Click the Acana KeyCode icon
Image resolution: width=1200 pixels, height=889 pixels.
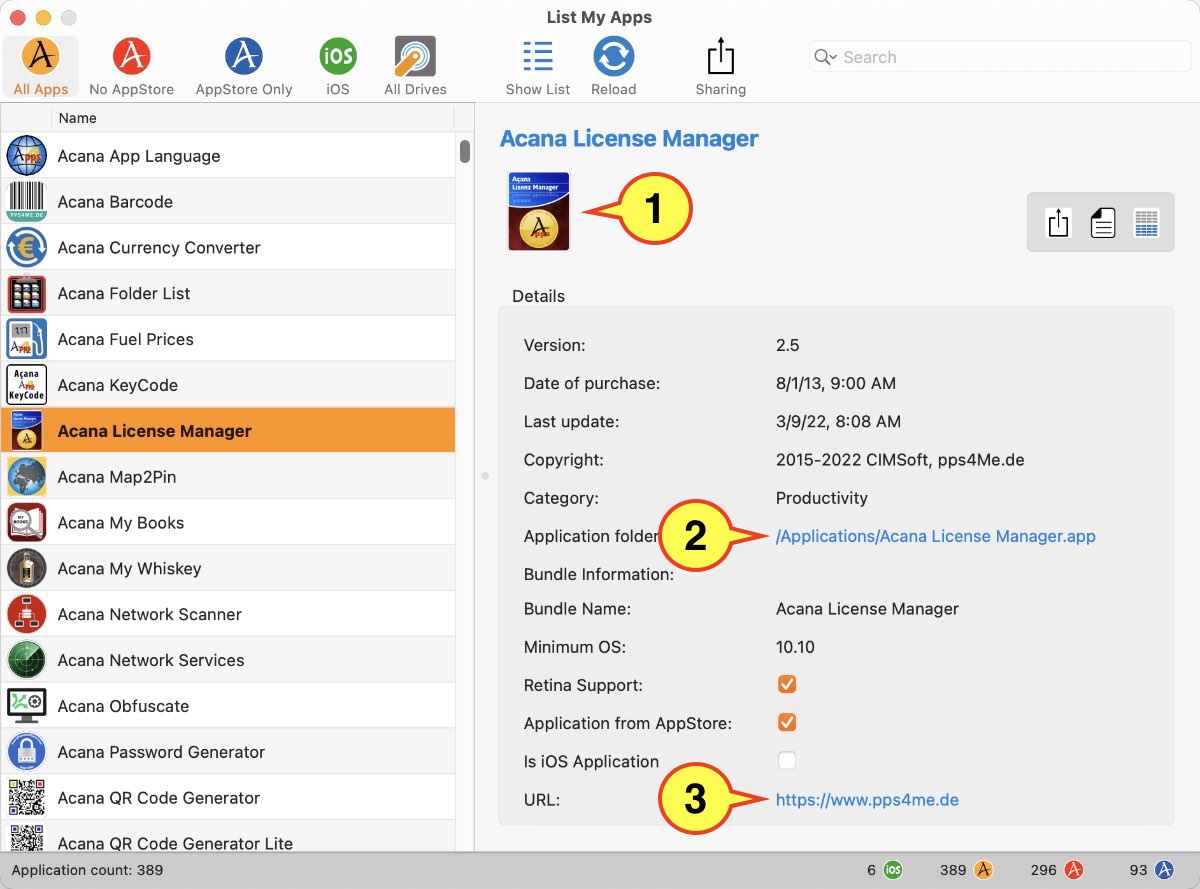[x=27, y=386]
